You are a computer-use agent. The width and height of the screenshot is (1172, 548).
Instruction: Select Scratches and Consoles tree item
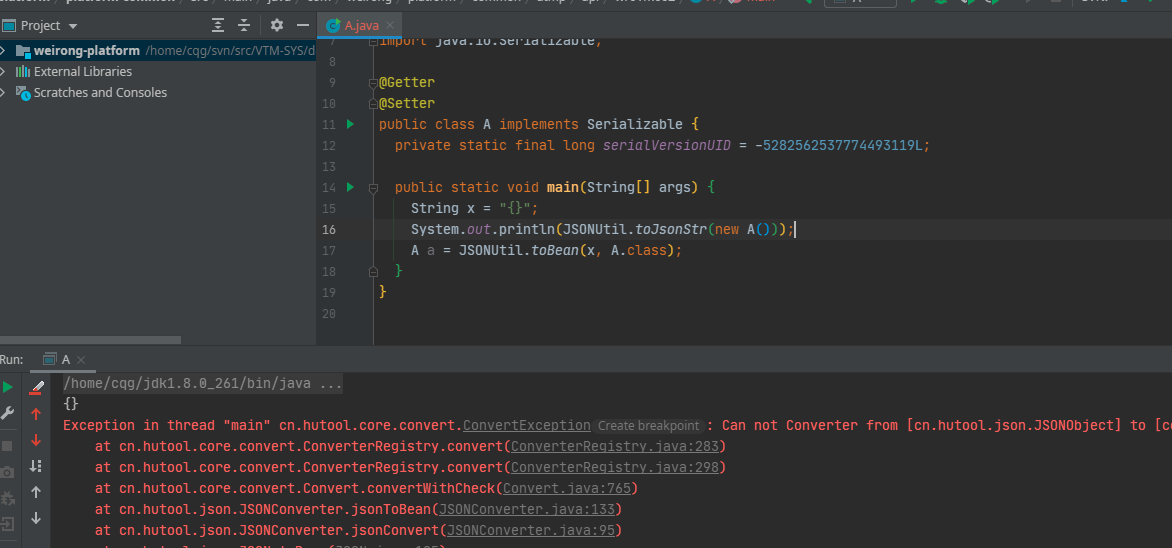click(100, 93)
